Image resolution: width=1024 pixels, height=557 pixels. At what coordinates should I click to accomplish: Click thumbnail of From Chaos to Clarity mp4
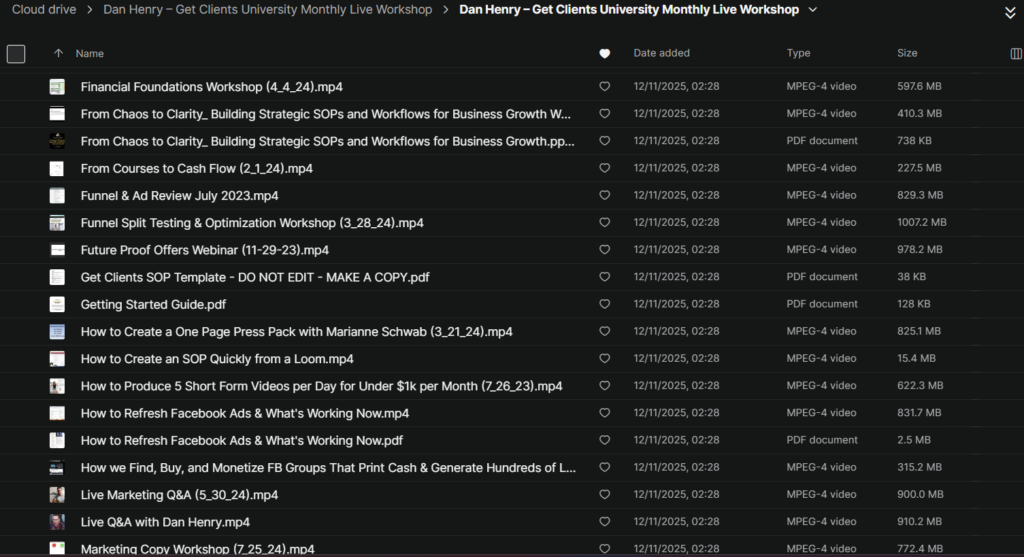(x=57, y=114)
